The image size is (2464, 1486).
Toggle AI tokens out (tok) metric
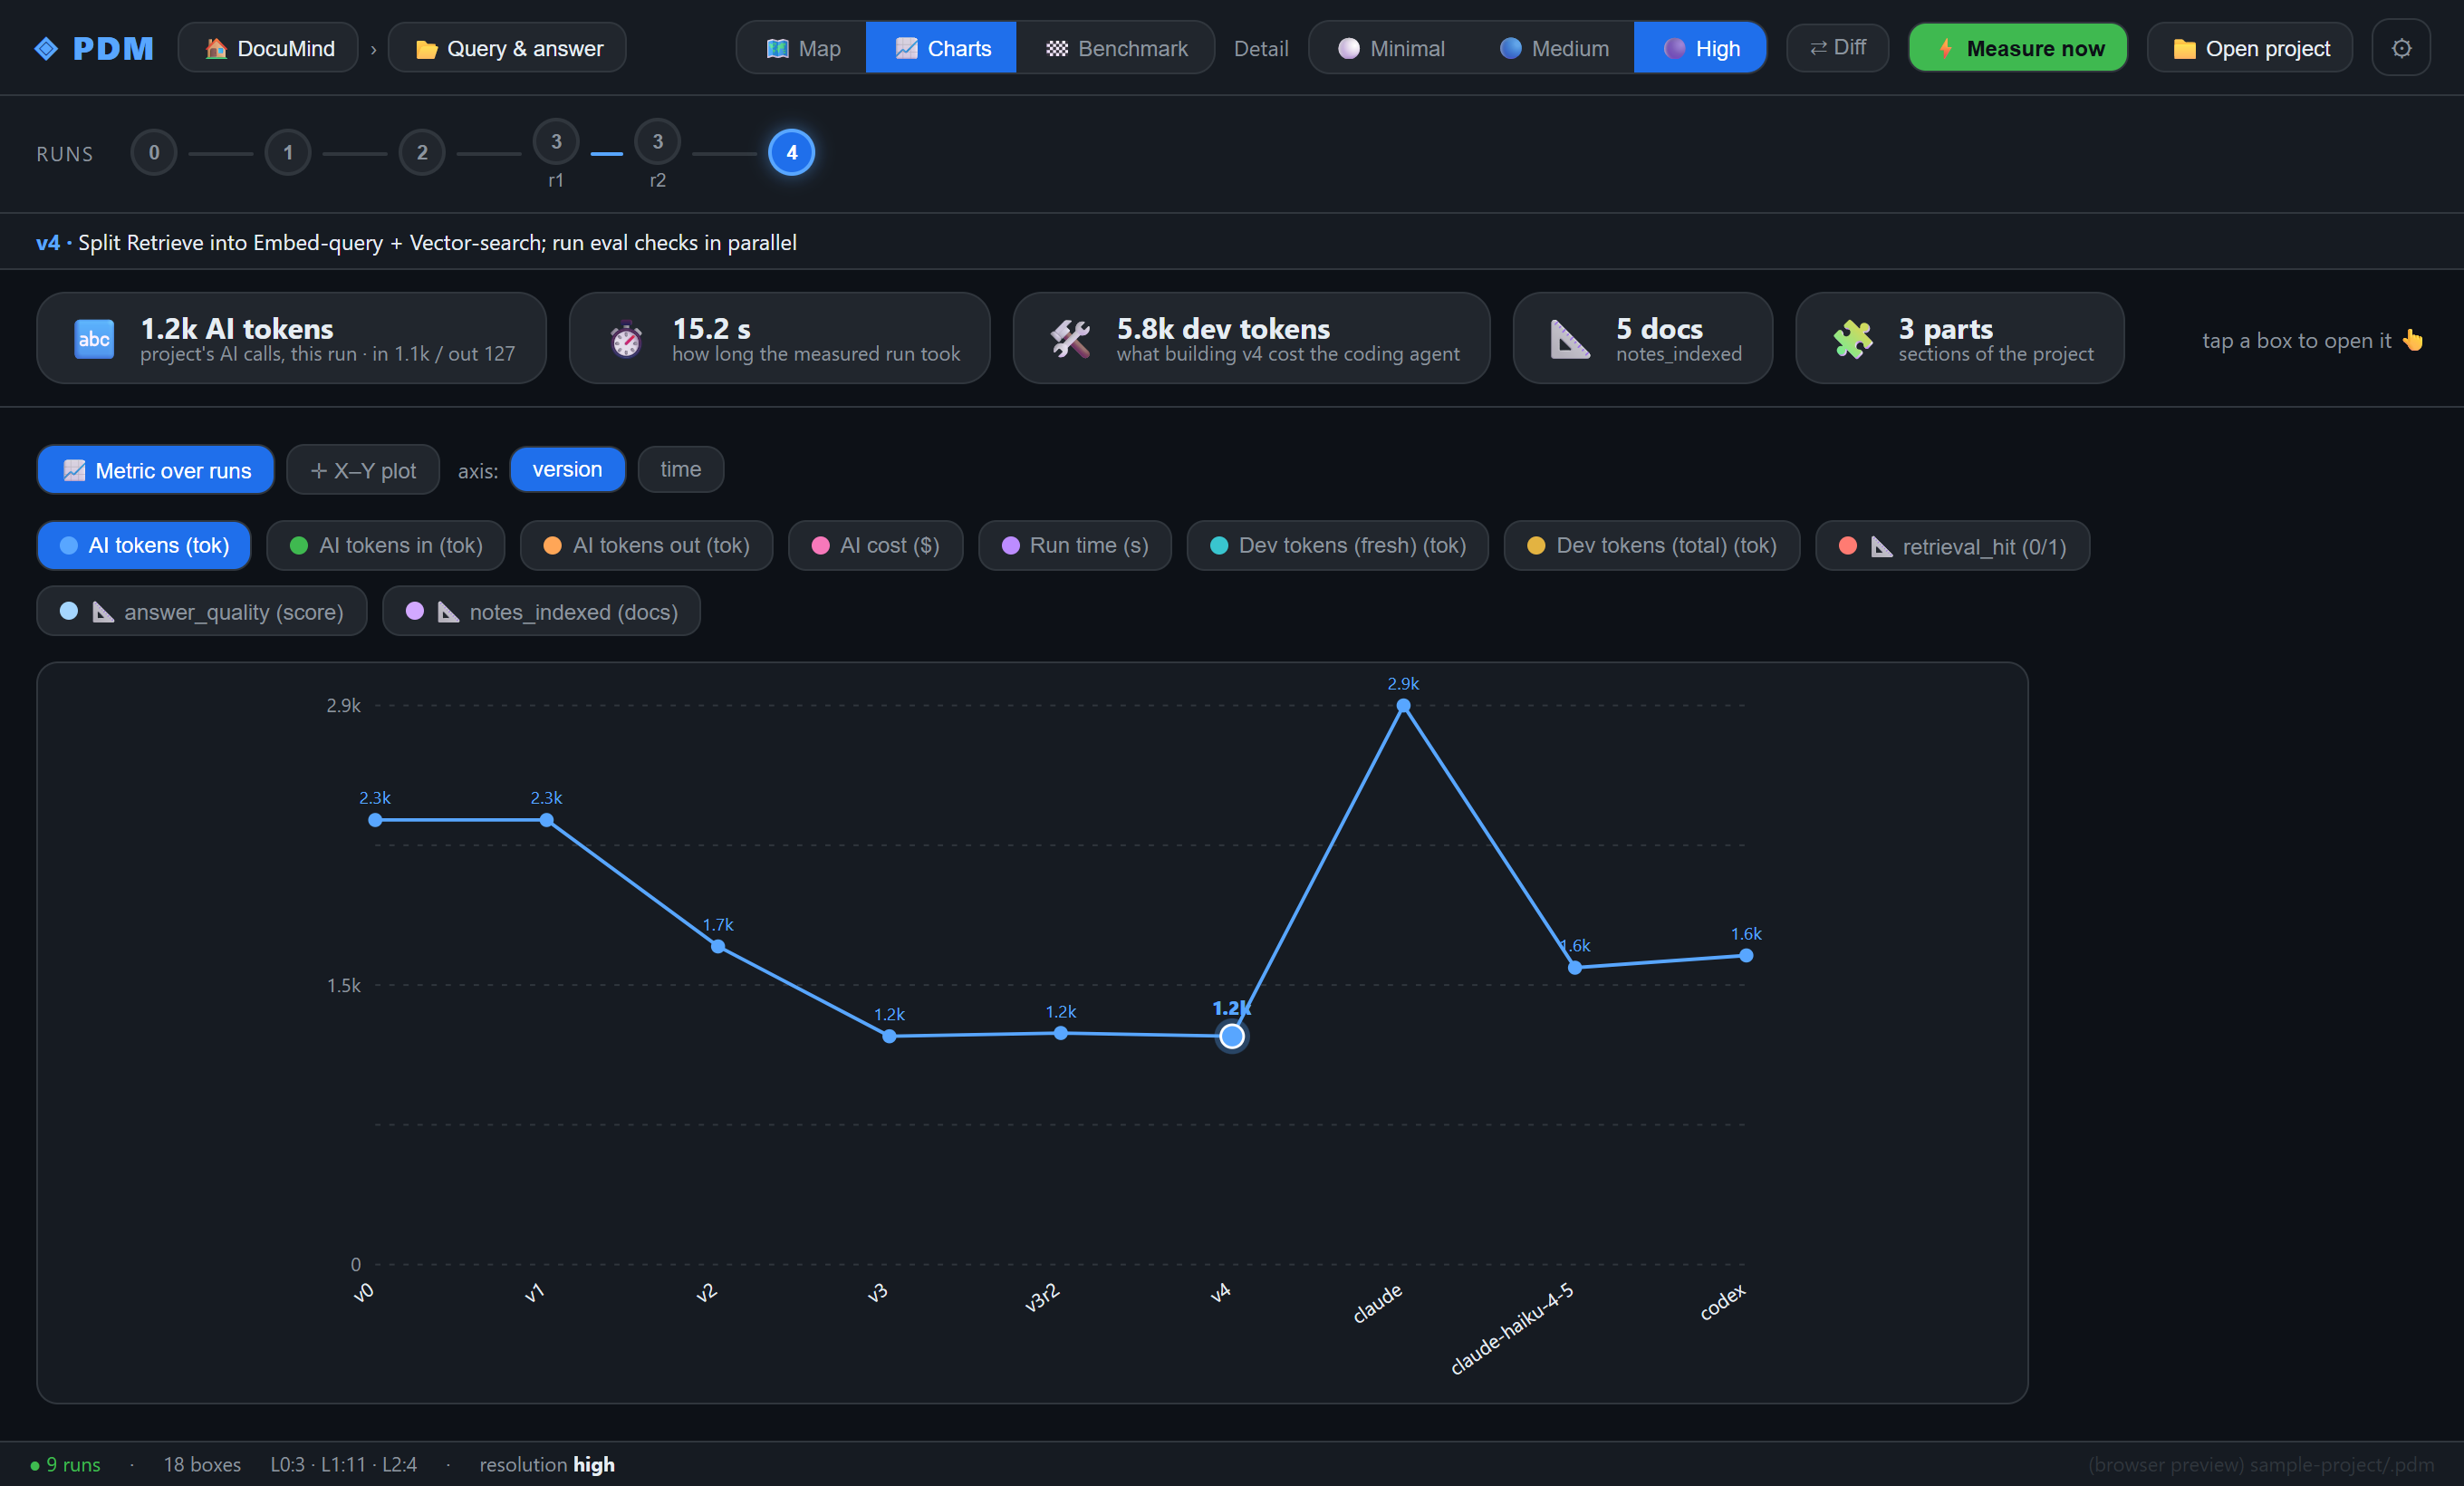pos(646,546)
